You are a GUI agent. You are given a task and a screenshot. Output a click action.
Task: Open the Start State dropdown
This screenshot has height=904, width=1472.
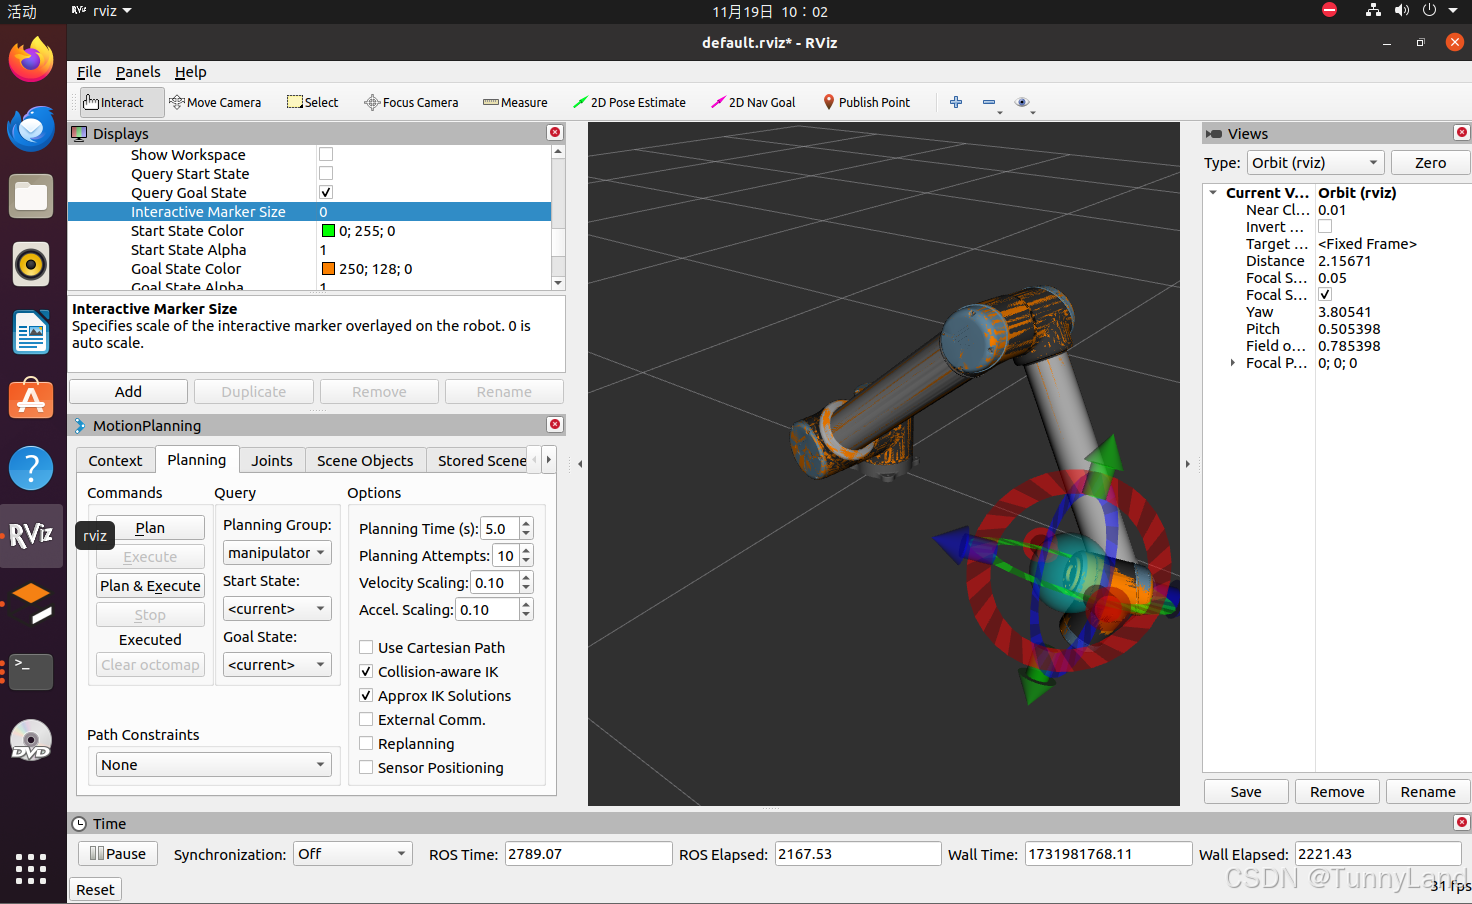tap(277, 609)
